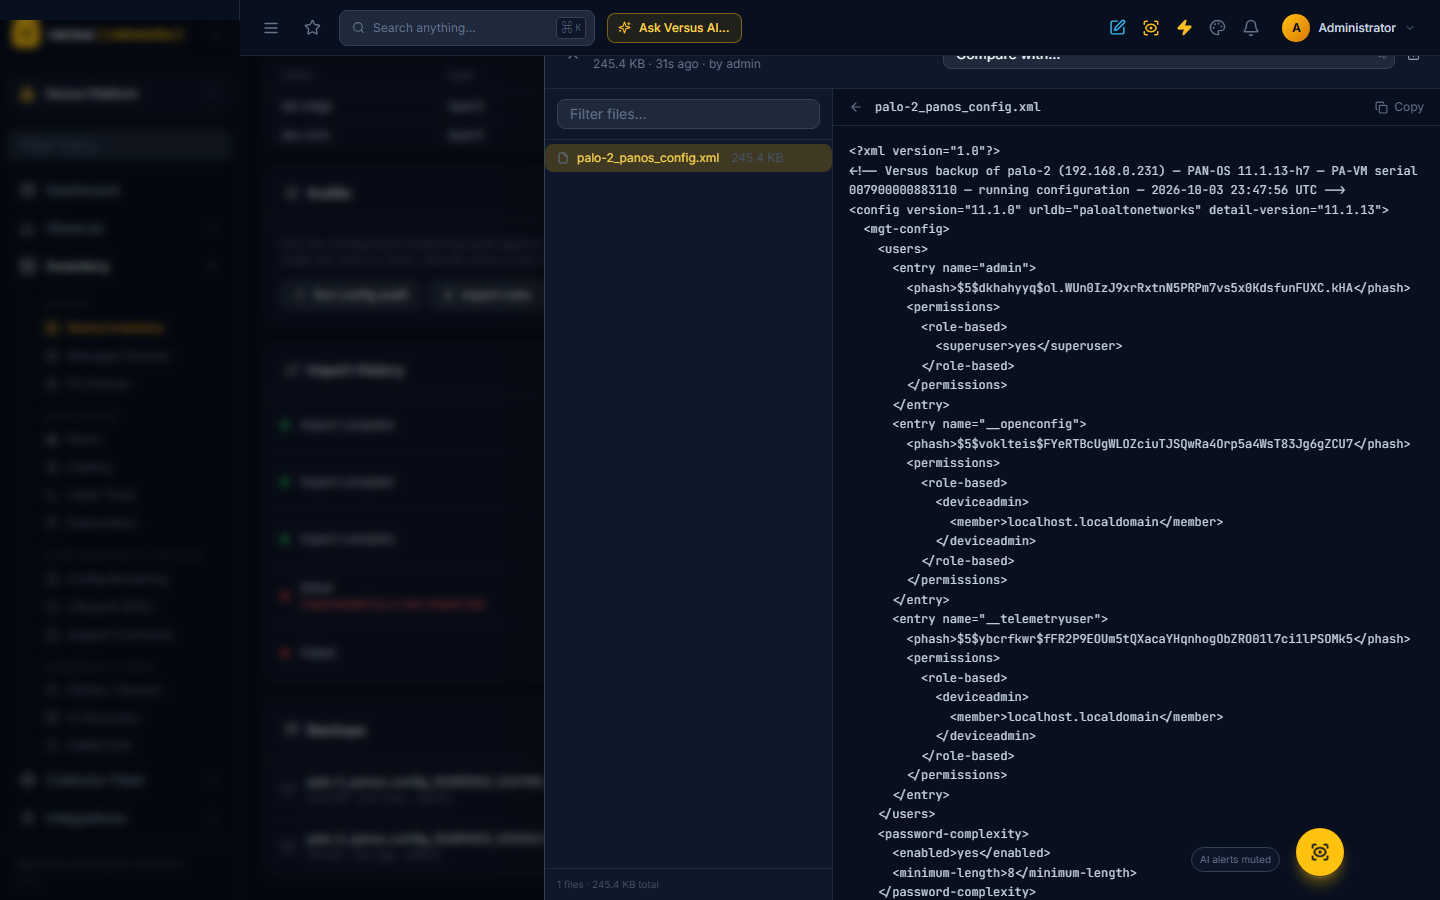This screenshot has width=1440, height=900.
Task: Select palo-2_panos_config.xml in file list
Action: pos(688,158)
